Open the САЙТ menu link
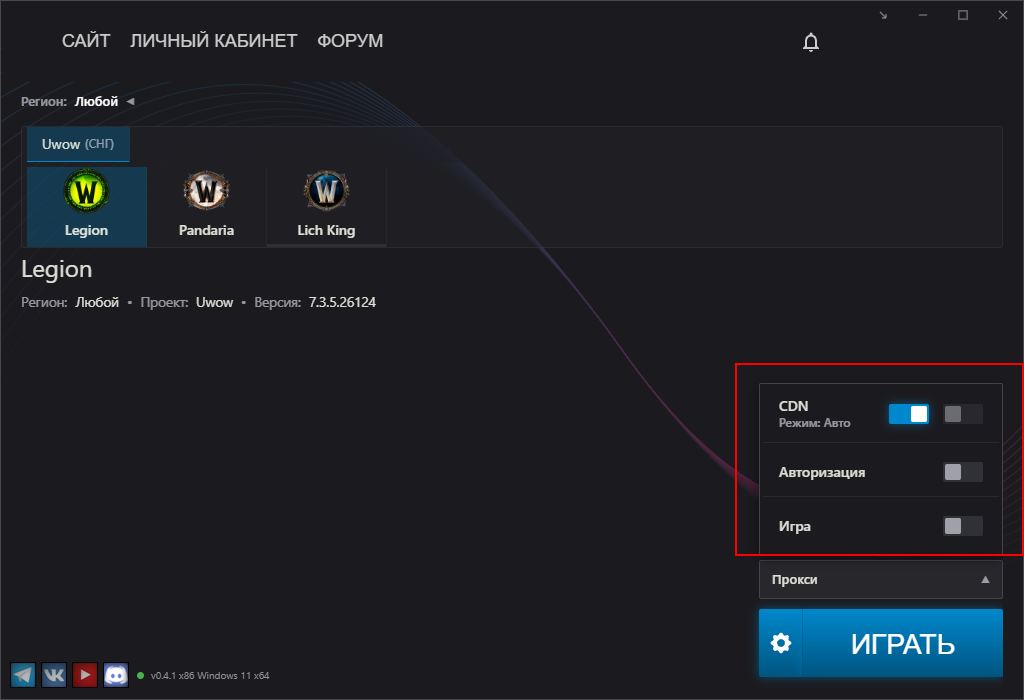Viewport: 1024px width, 700px height. [86, 40]
